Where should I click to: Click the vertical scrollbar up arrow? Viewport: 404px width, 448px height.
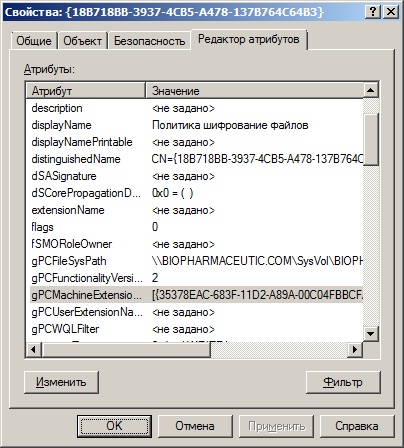tap(371, 90)
